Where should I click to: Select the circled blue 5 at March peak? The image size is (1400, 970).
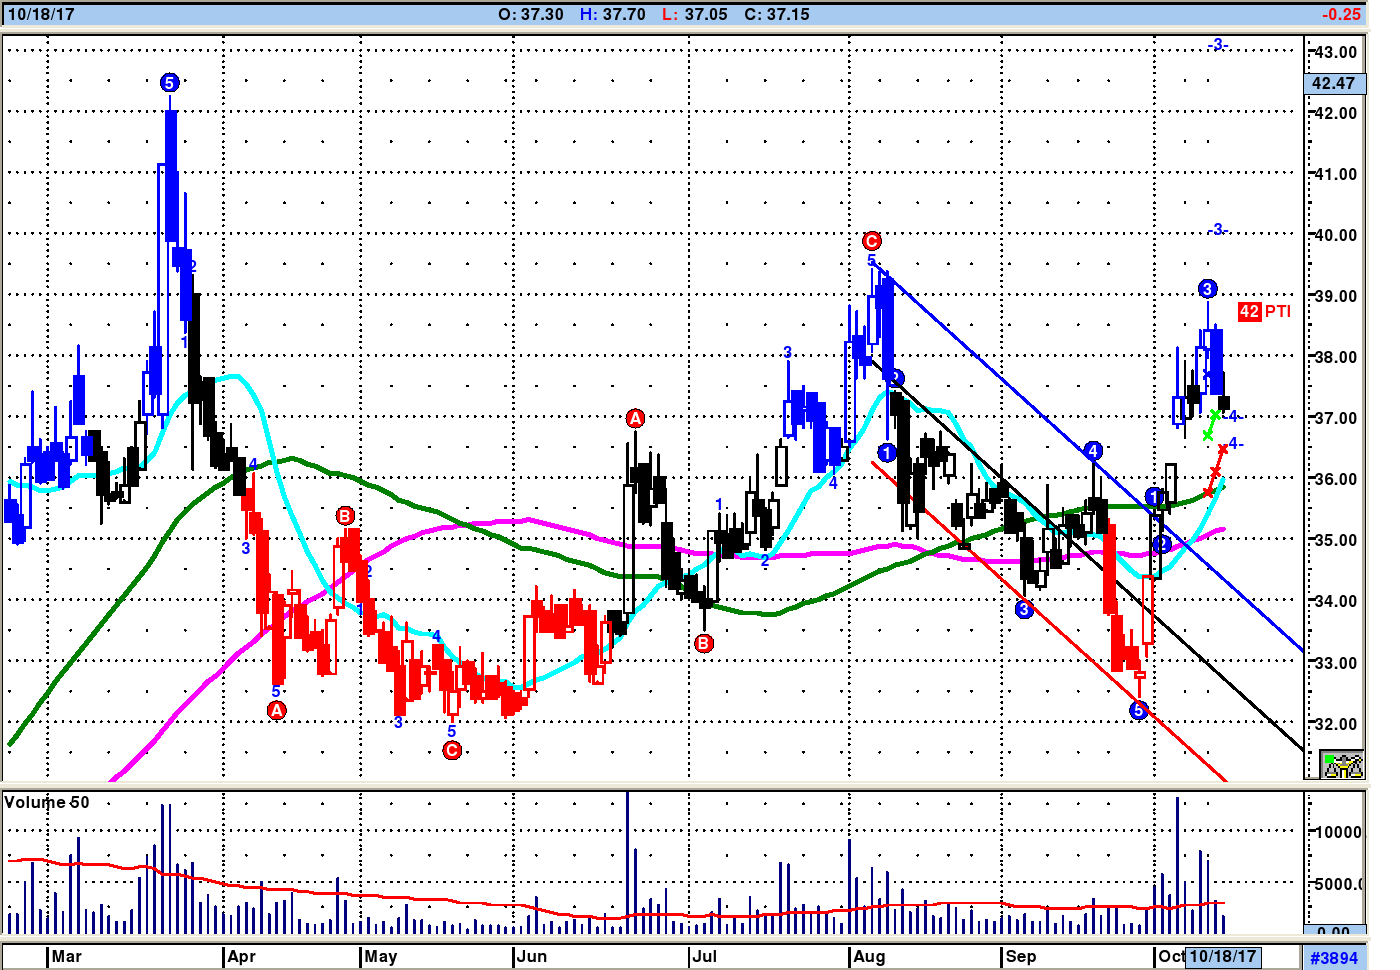point(169,83)
